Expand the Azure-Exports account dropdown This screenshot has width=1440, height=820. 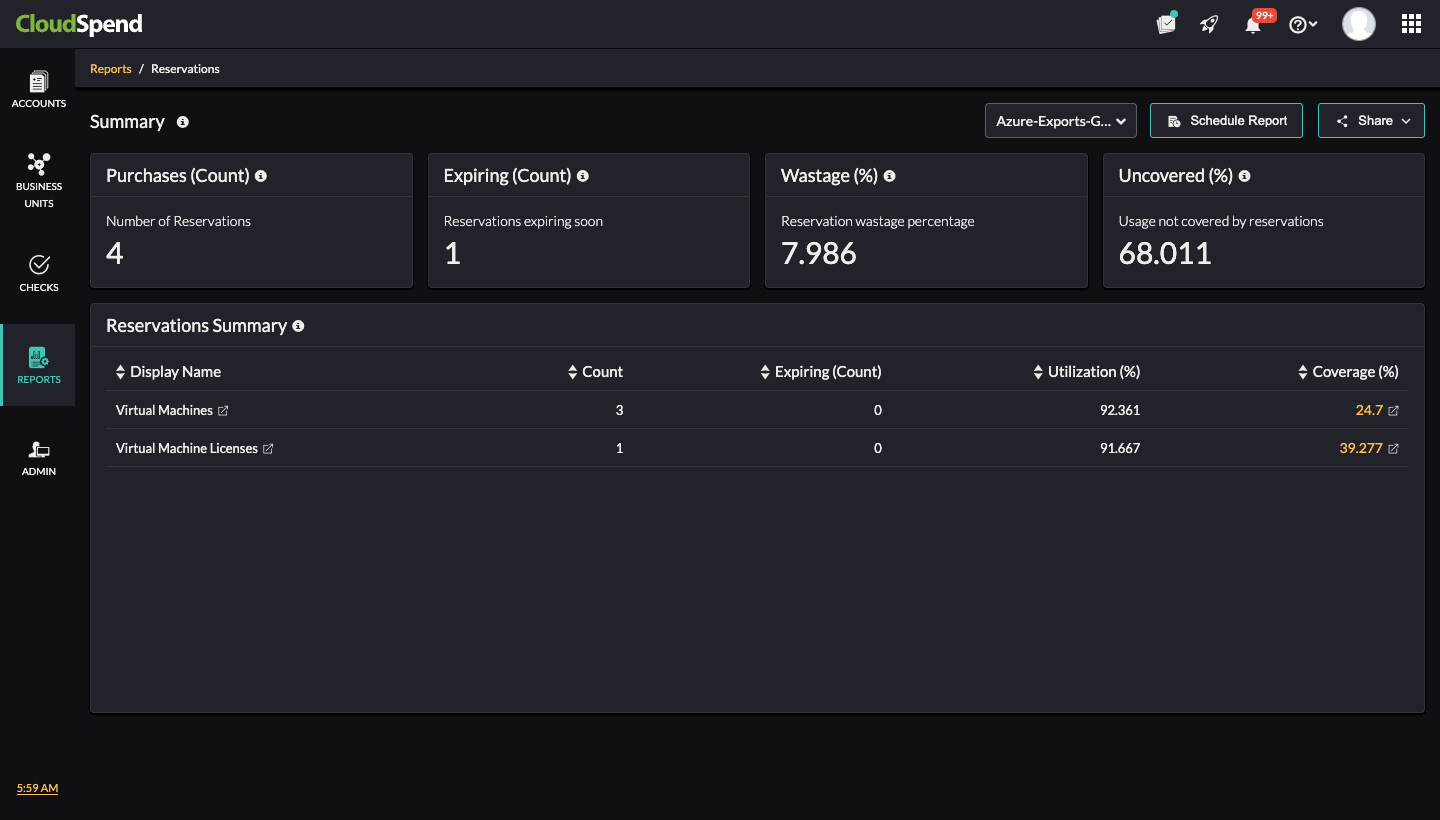pyautogui.click(x=1060, y=121)
